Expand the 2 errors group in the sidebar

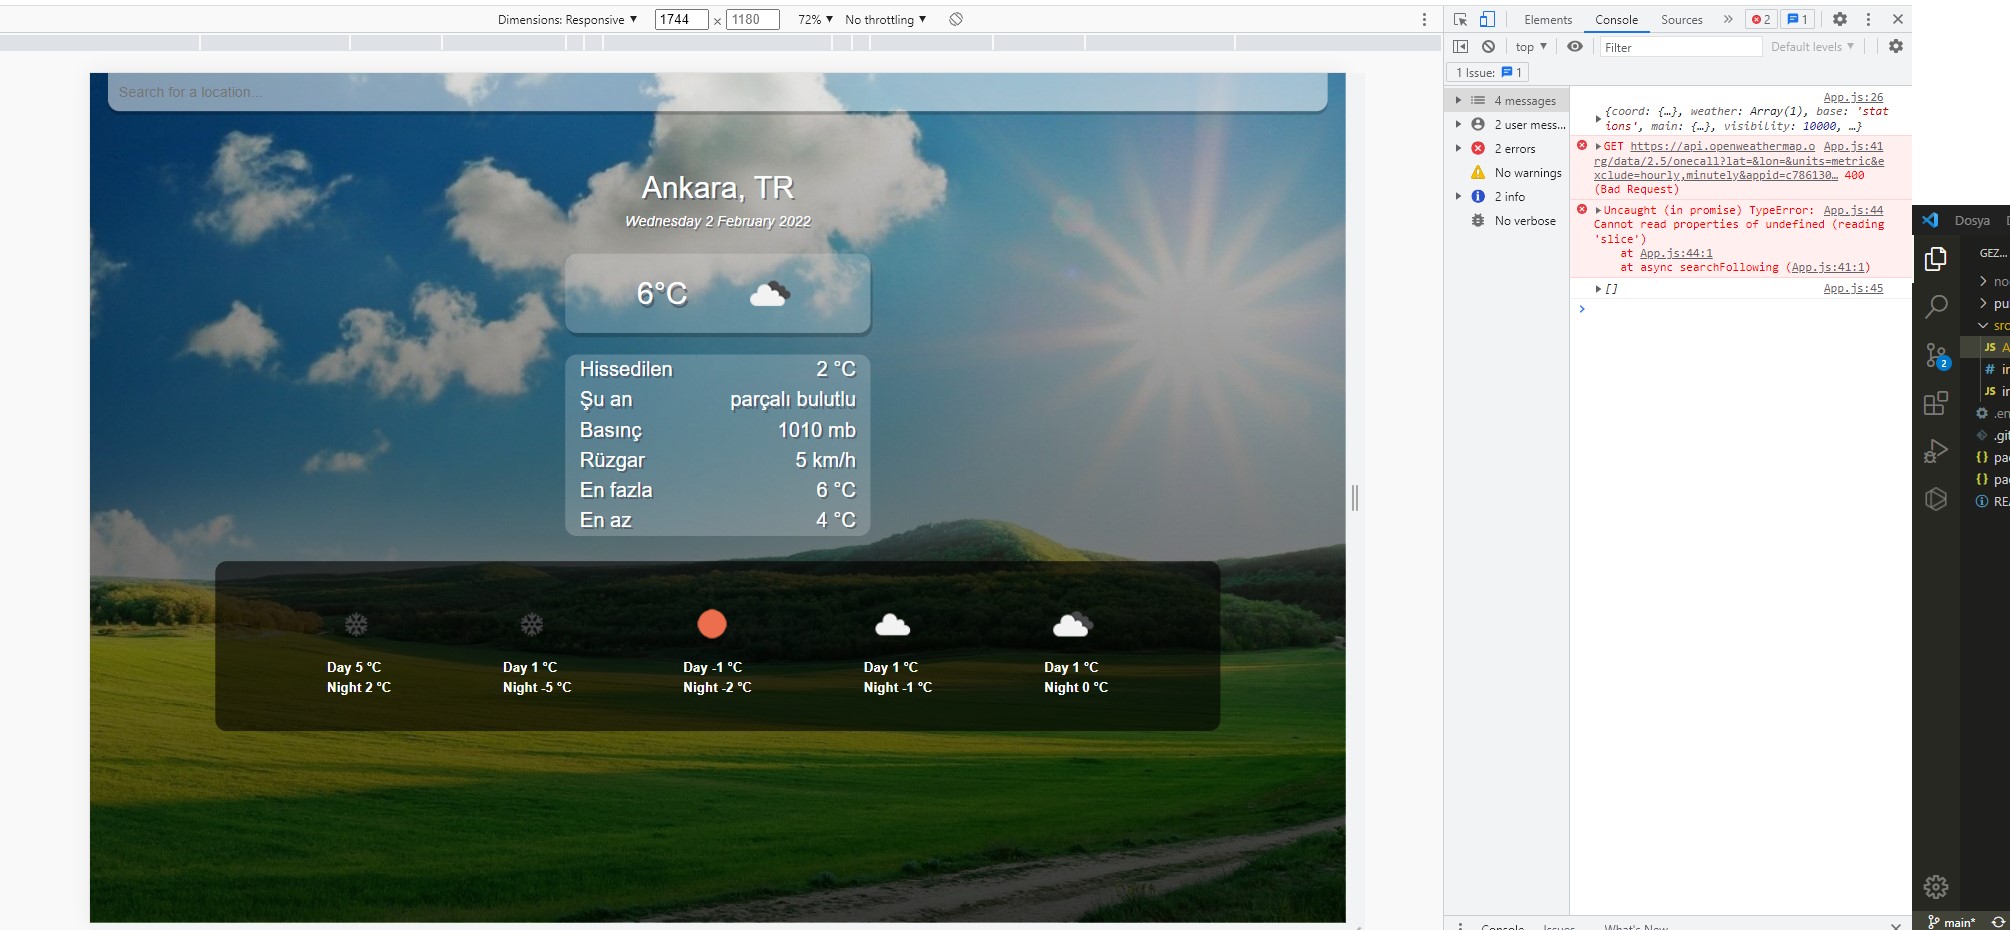click(x=1458, y=148)
